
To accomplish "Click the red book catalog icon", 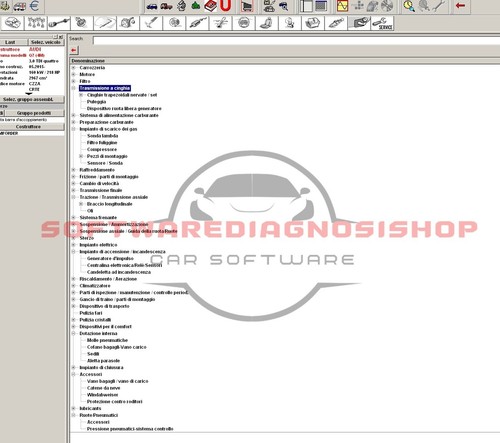I will pos(210,6).
